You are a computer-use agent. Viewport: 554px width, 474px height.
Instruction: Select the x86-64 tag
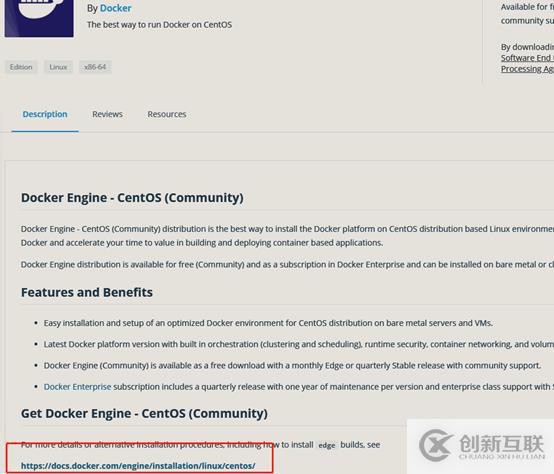pyautogui.click(x=95, y=67)
